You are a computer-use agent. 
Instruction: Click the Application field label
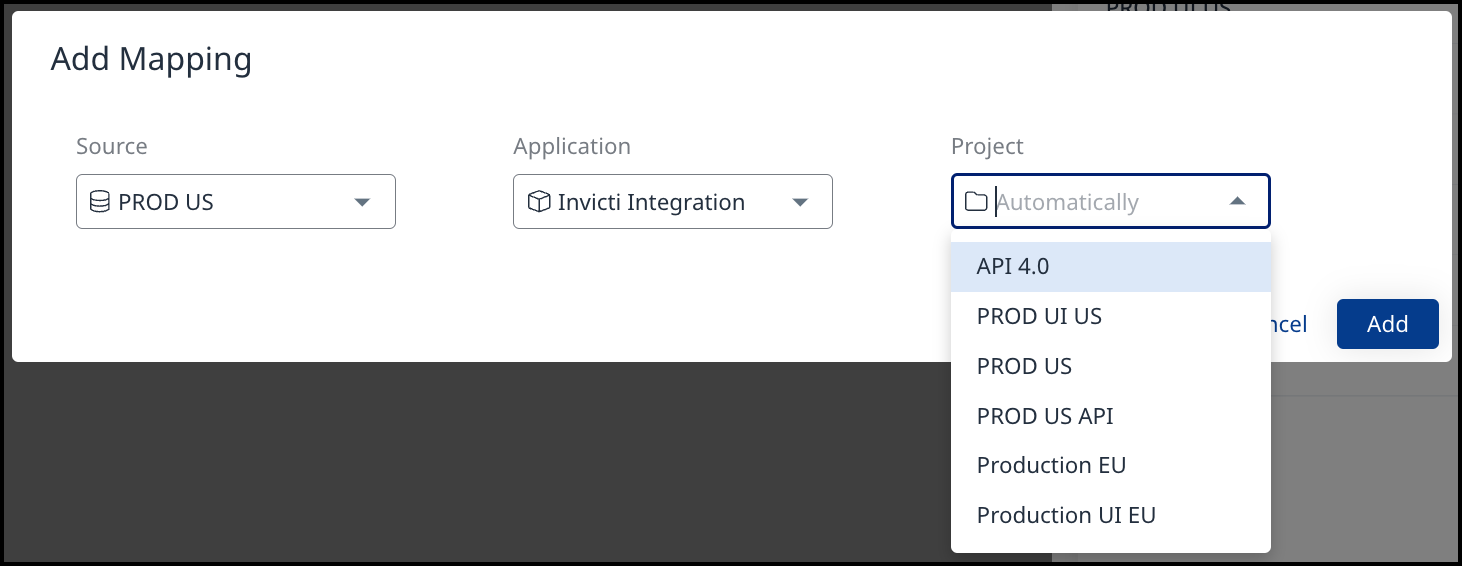[x=572, y=146]
